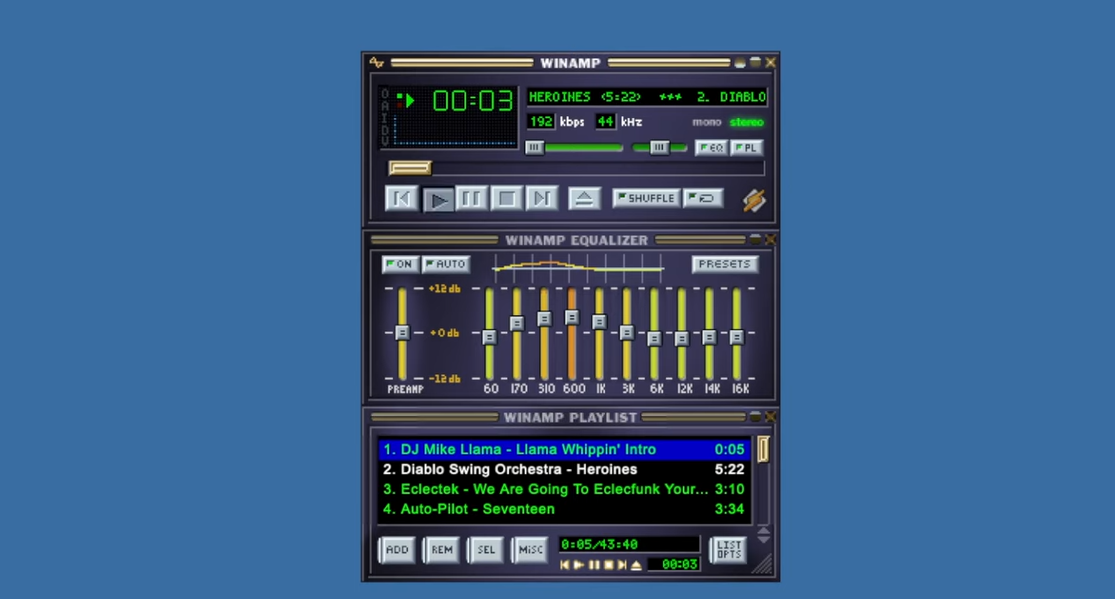Click the 44 kHz sample rate readout

[604, 122]
